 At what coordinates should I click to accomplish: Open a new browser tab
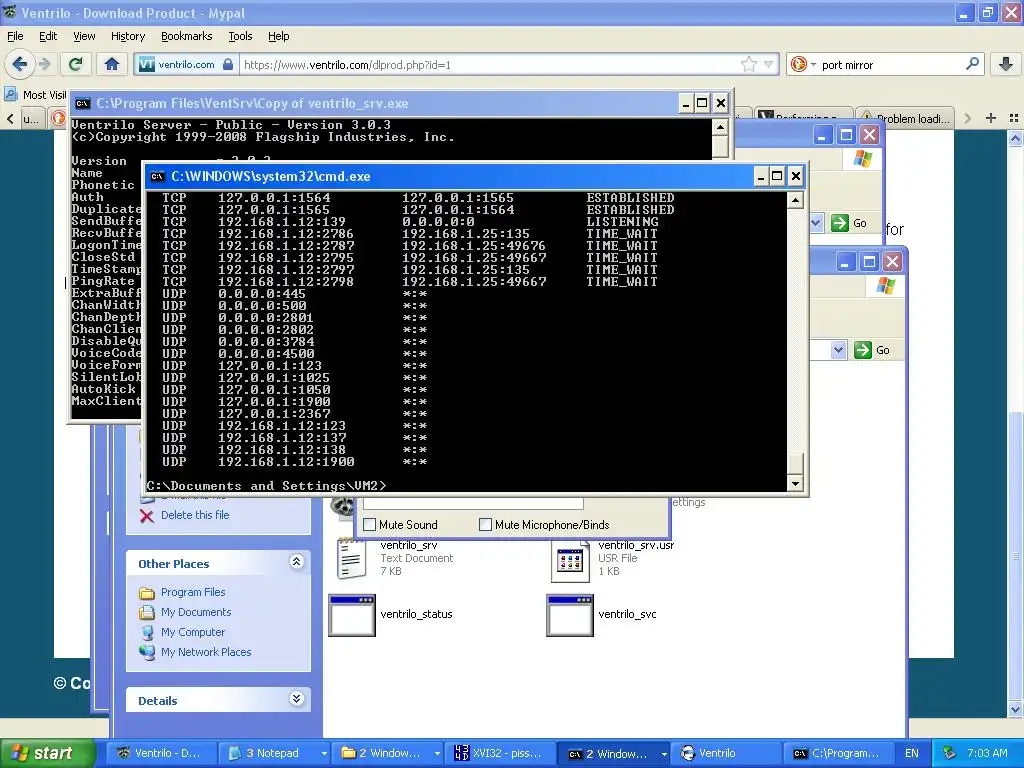click(991, 118)
